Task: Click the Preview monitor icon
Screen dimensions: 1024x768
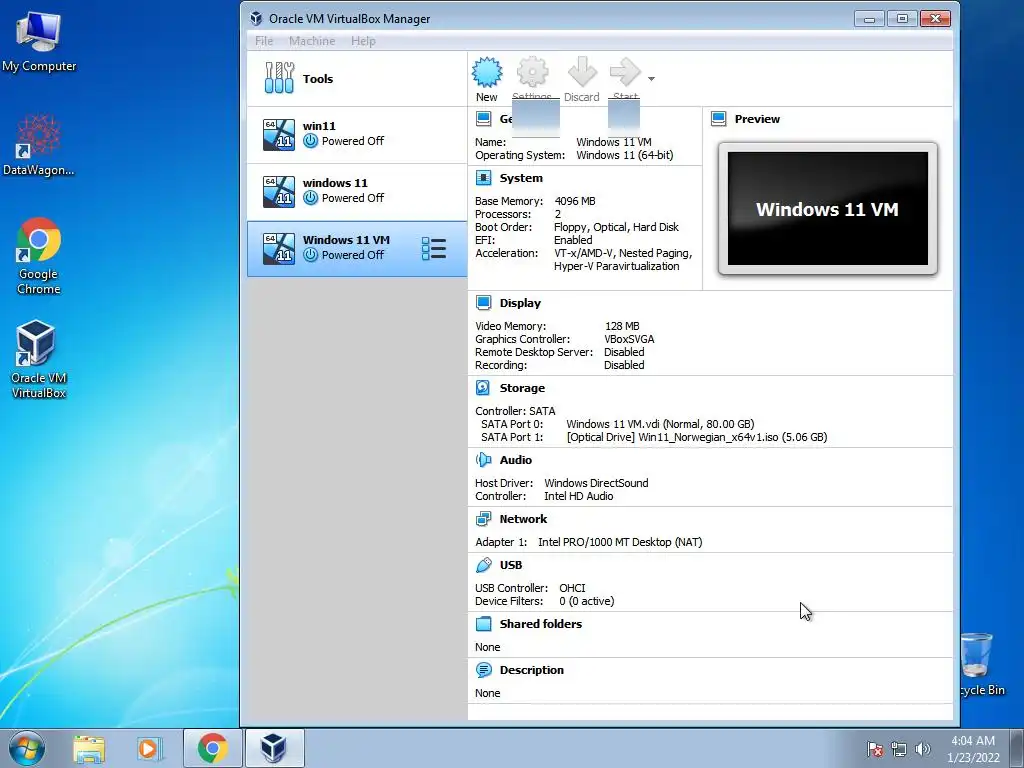Action: tap(718, 119)
